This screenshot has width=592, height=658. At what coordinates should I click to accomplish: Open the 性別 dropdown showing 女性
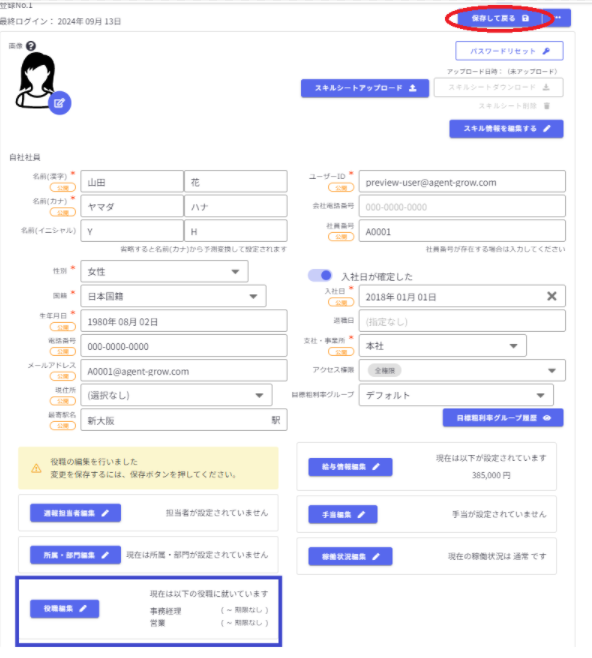(164, 272)
